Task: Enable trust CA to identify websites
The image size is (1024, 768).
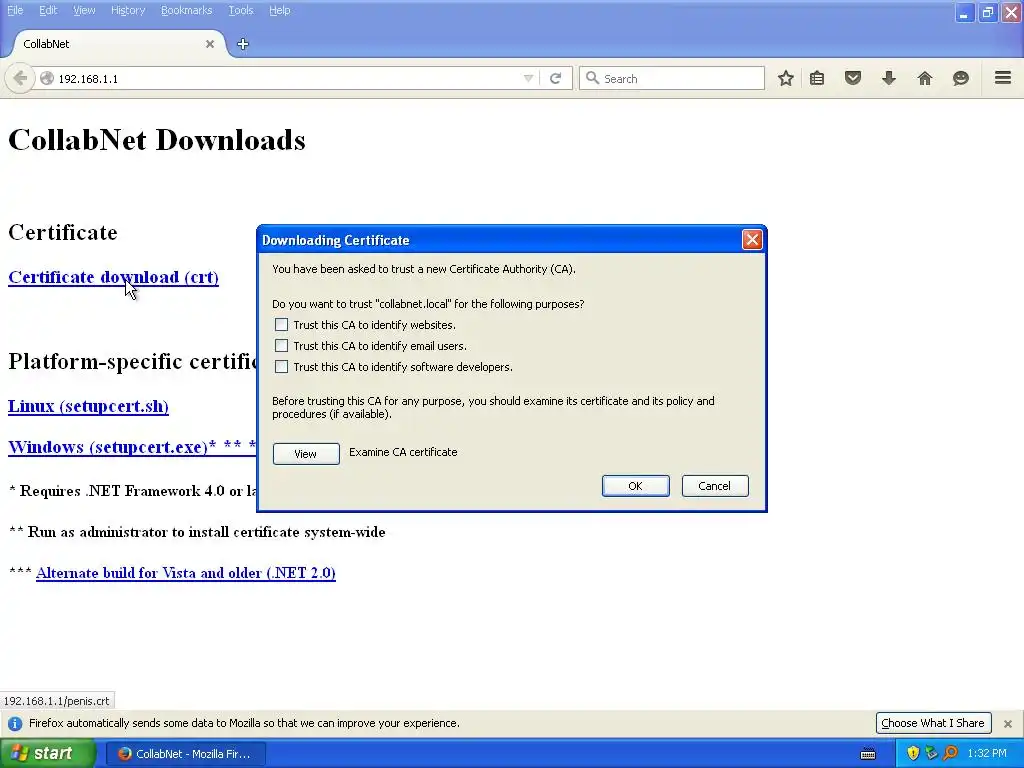Action: 281,325
